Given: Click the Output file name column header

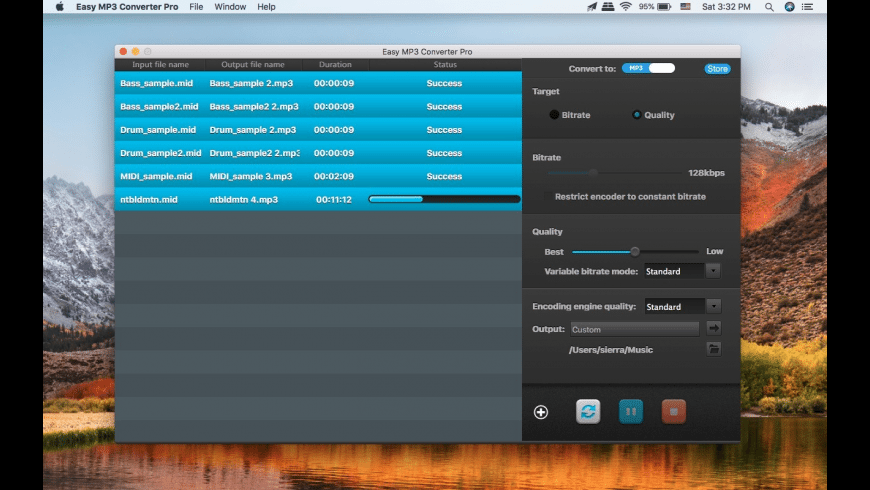Looking at the screenshot, I should pos(253,64).
